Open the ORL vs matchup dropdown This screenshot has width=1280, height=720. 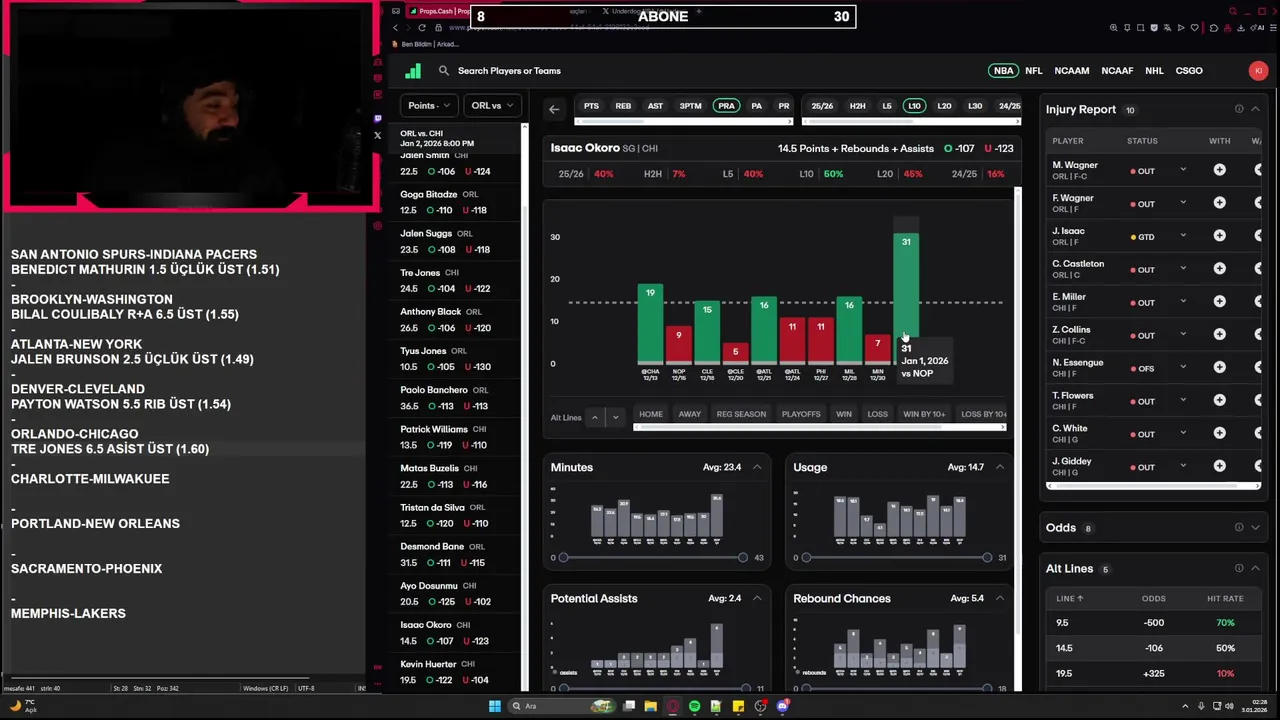point(492,105)
